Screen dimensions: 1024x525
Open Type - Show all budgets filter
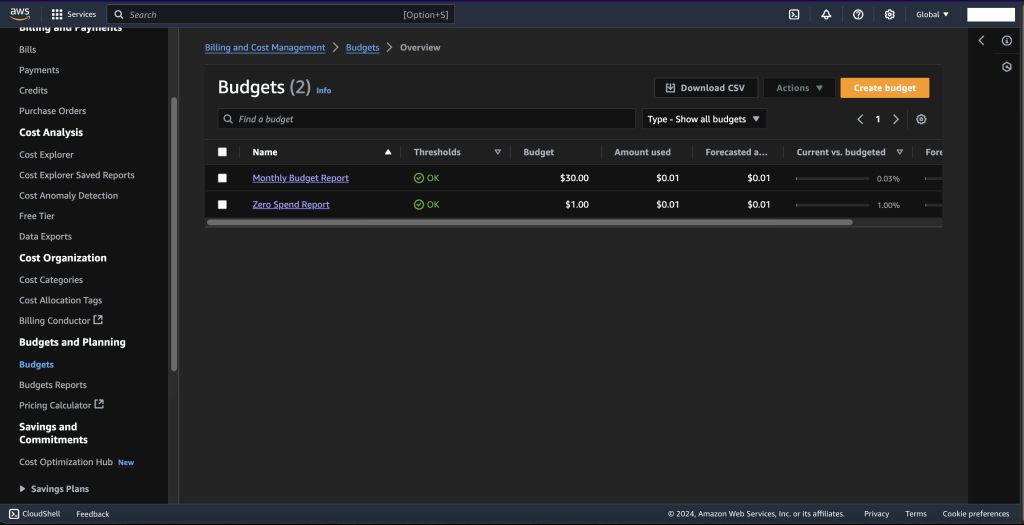(x=704, y=119)
